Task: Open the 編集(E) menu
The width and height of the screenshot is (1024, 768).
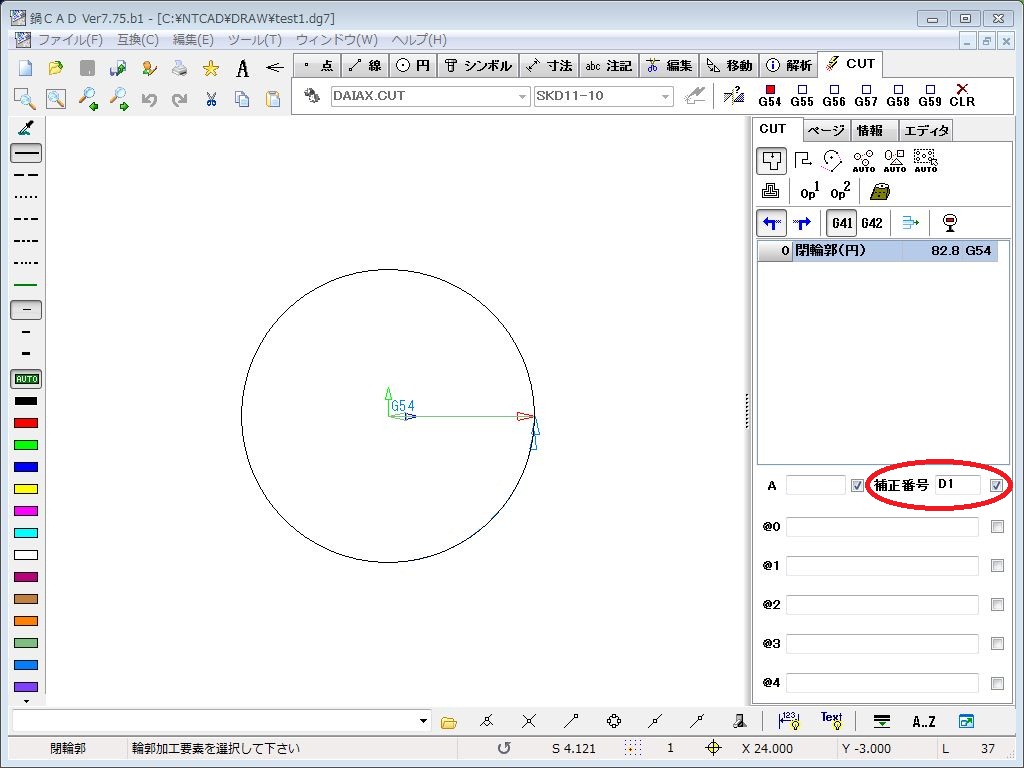Action: pos(193,40)
